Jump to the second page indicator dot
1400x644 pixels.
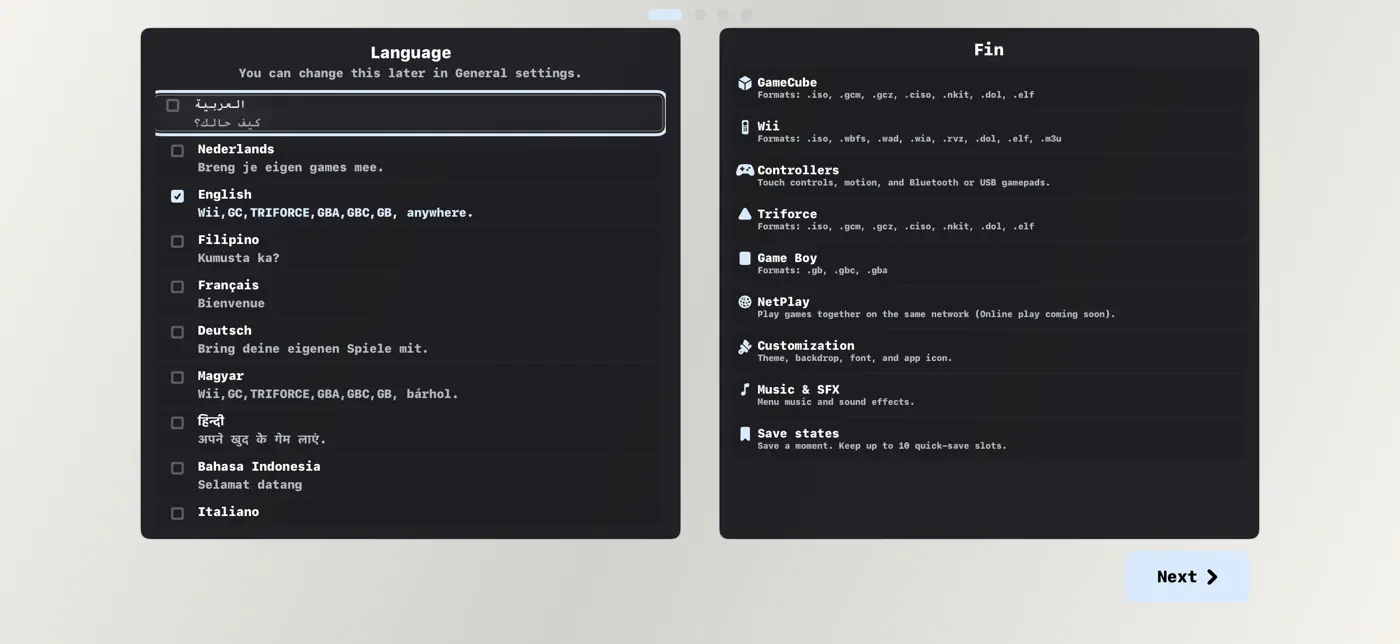pyautogui.click(x=700, y=15)
